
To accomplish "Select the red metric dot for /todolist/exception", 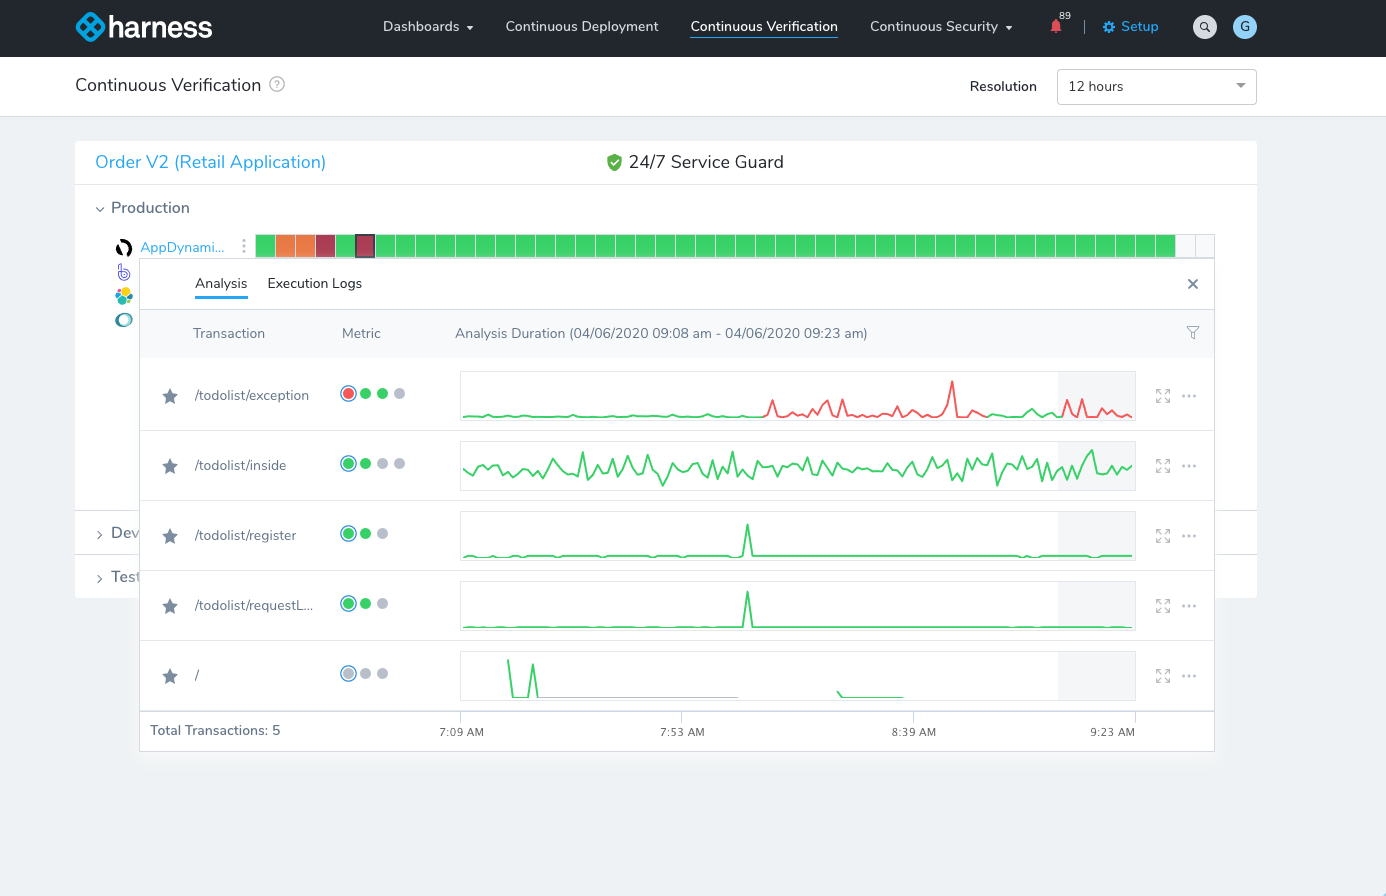I will point(348,394).
